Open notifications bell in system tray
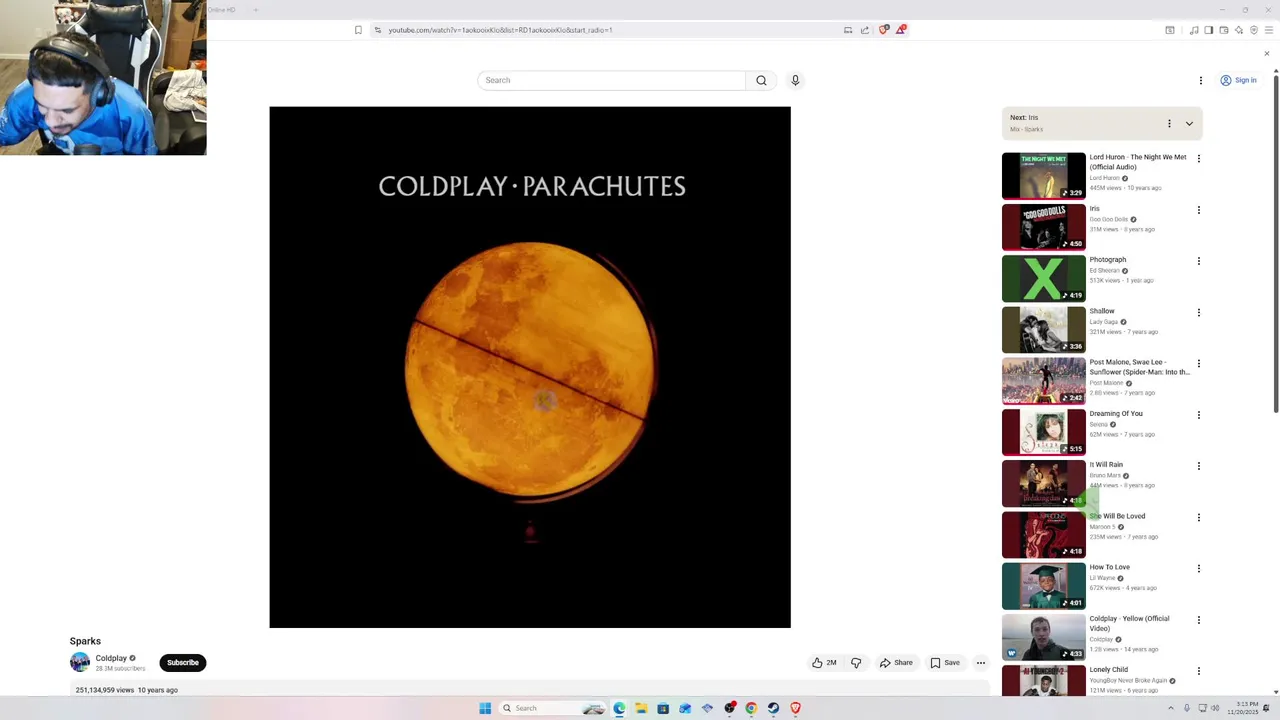1280x720 pixels. [x=1266, y=708]
